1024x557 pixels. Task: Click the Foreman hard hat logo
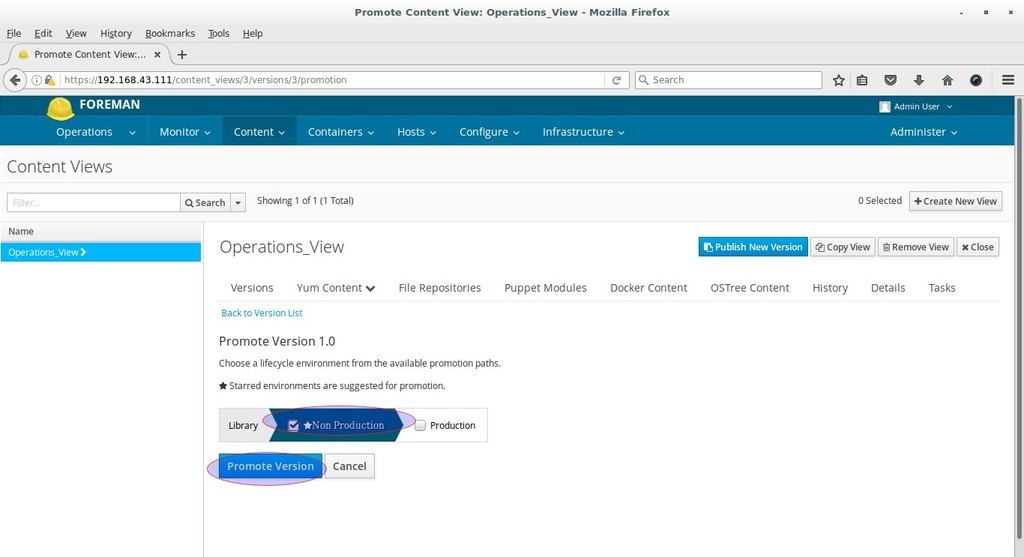point(60,108)
